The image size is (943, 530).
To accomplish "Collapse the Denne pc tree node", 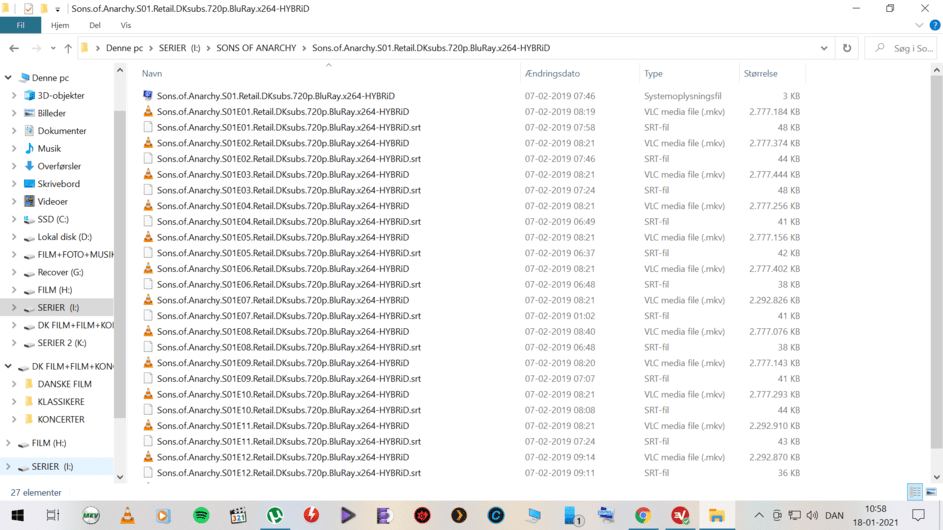I will (8, 78).
